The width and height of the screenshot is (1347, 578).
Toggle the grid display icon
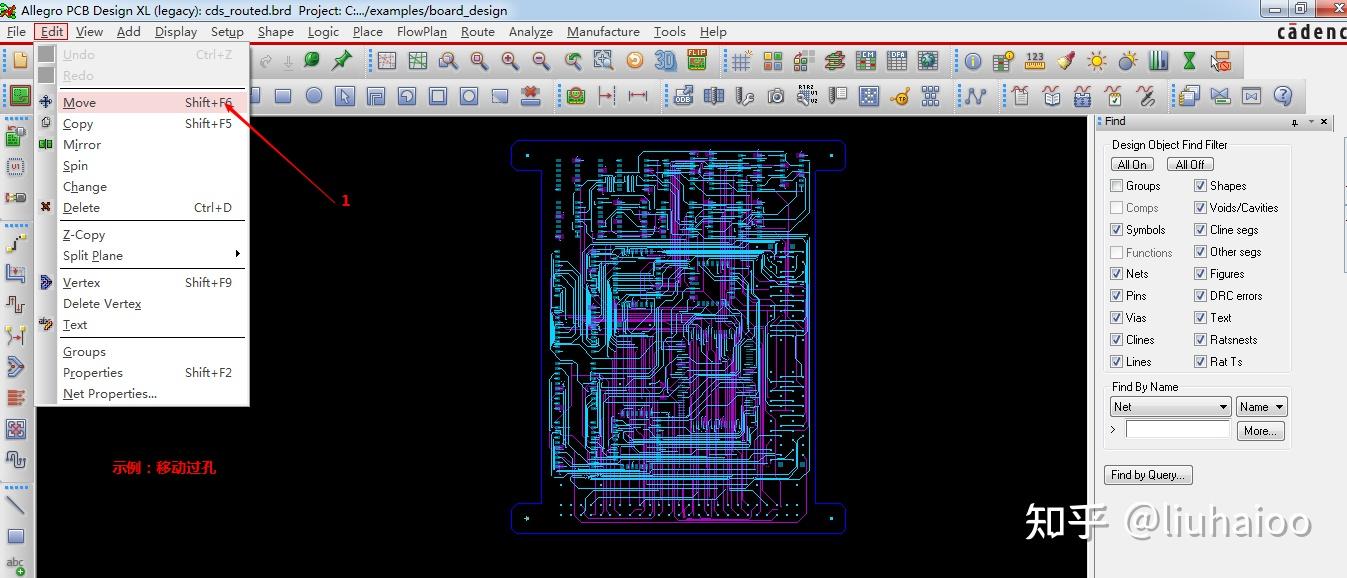pos(742,60)
